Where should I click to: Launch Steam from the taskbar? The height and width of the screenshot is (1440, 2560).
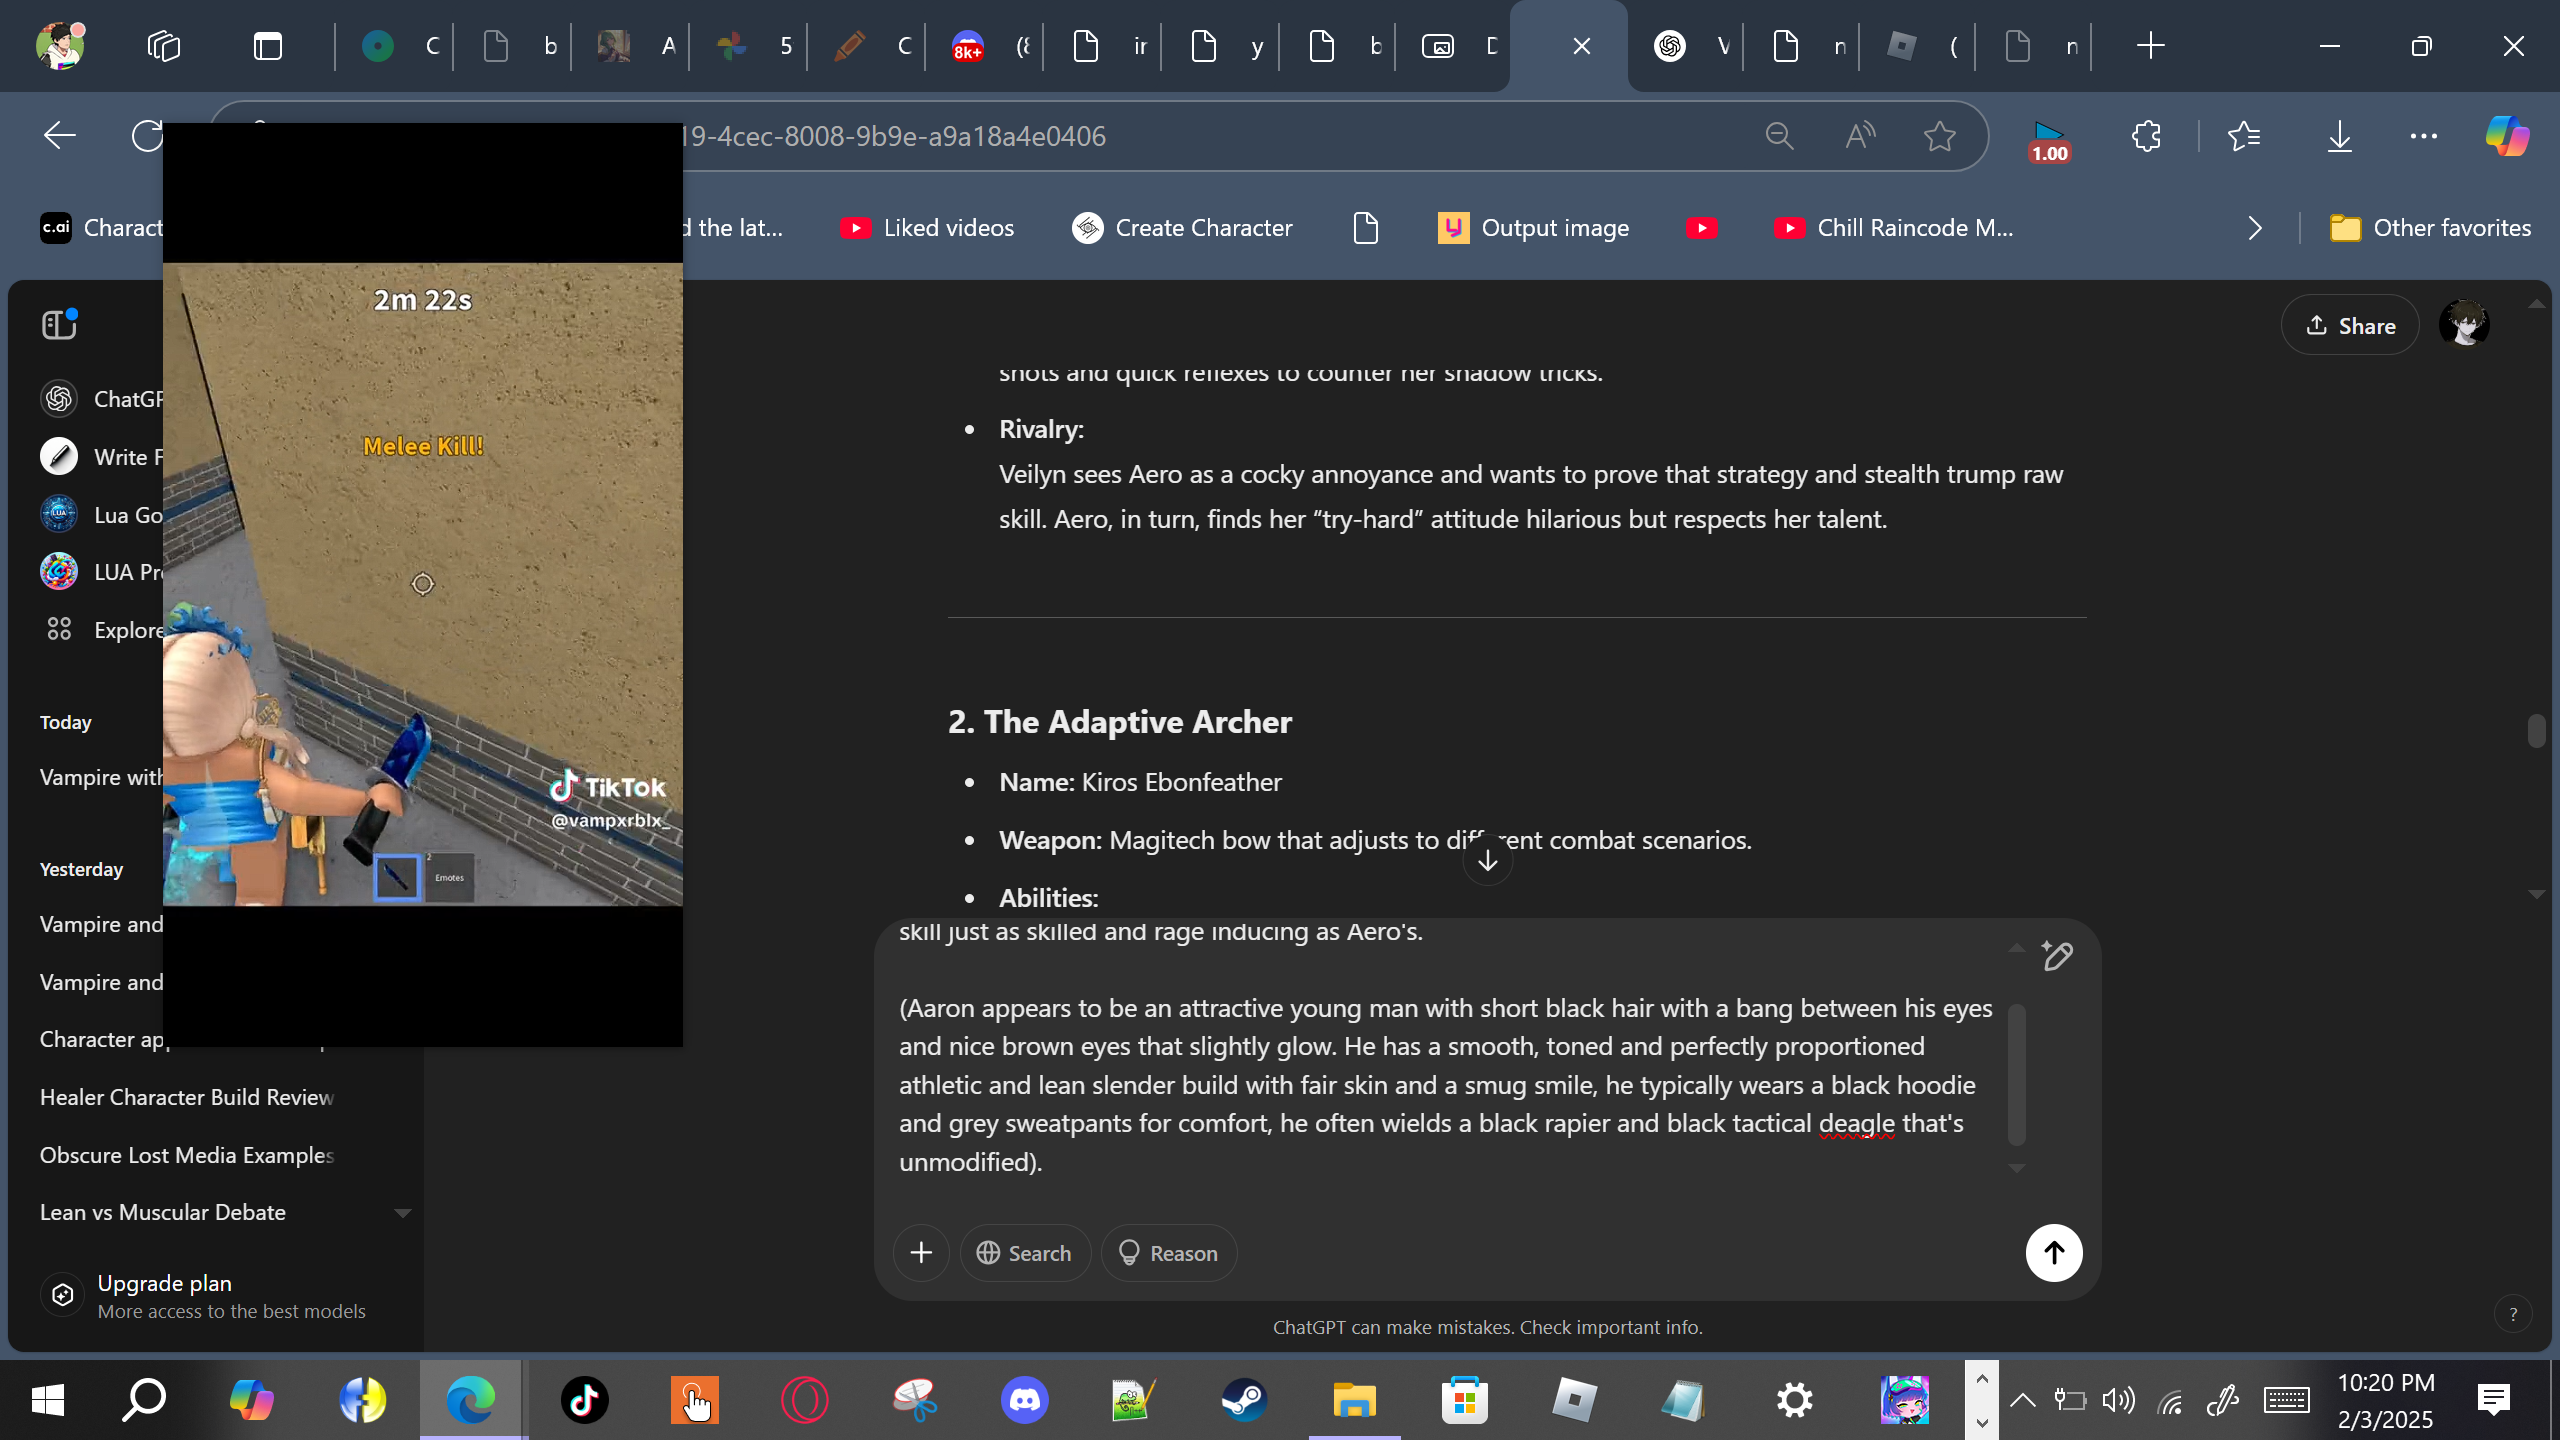[1245, 1400]
